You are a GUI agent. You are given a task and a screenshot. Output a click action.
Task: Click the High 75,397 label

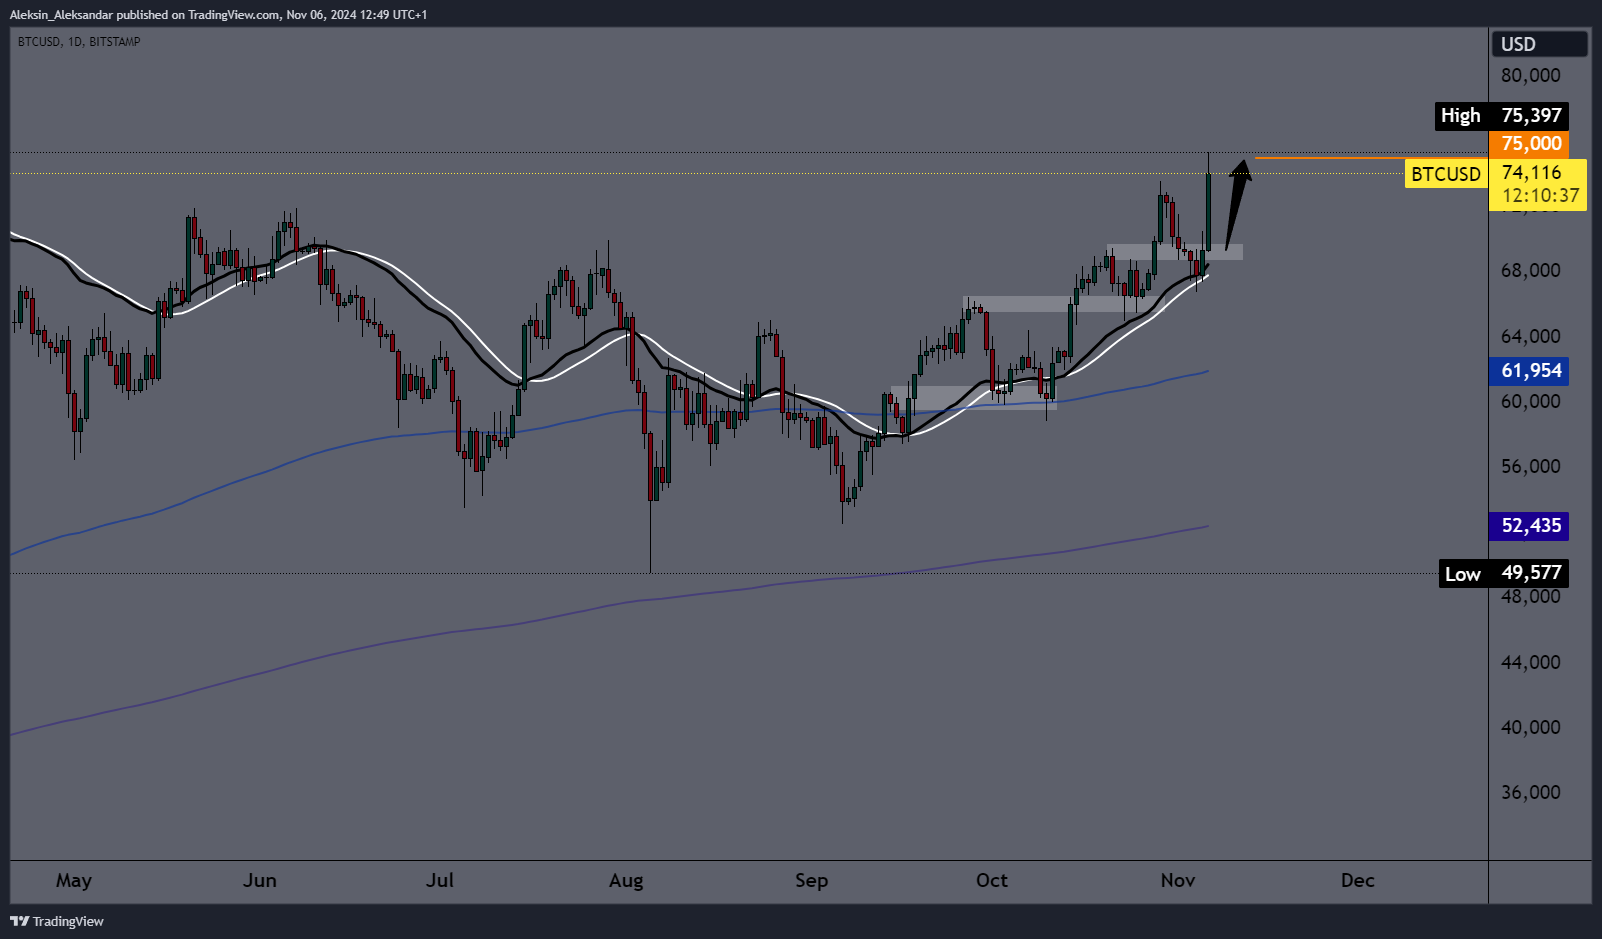tap(1501, 116)
